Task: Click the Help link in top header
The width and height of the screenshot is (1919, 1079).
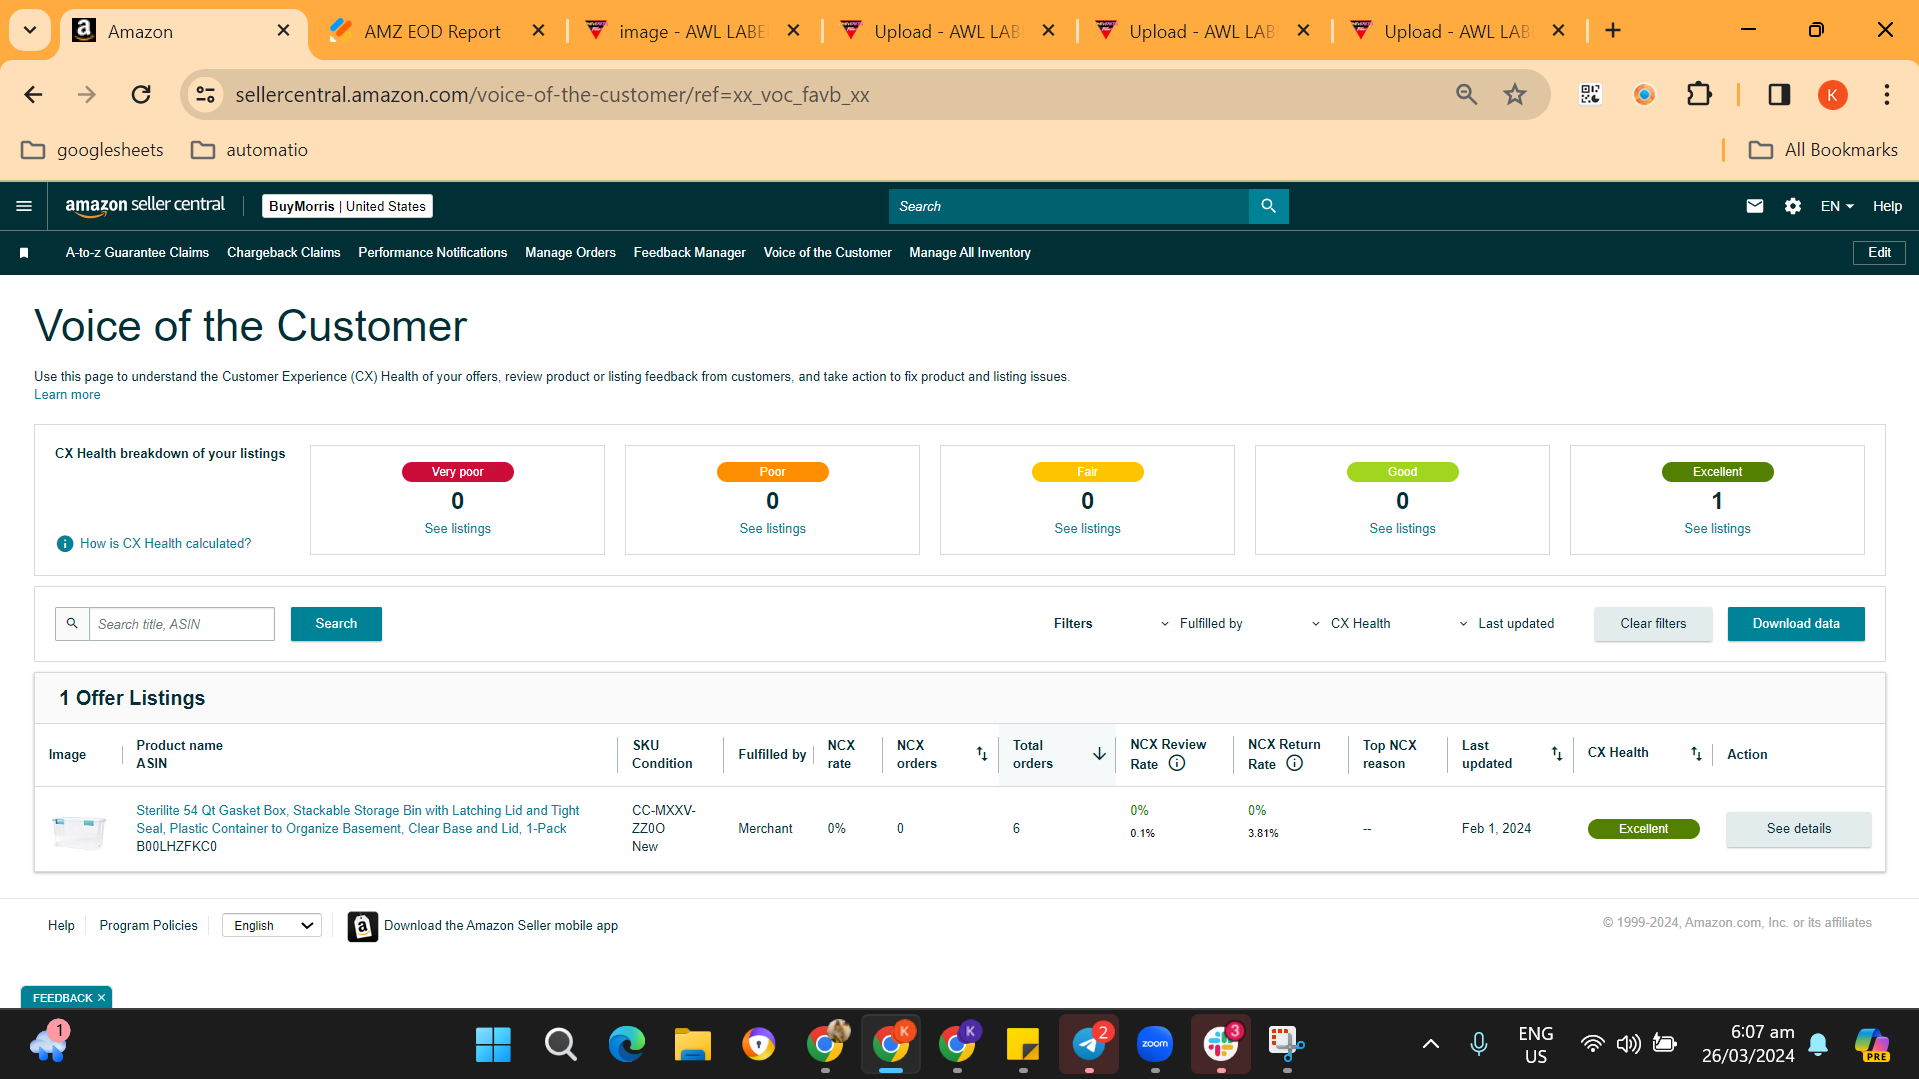Action: pyautogui.click(x=1887, y=206)
